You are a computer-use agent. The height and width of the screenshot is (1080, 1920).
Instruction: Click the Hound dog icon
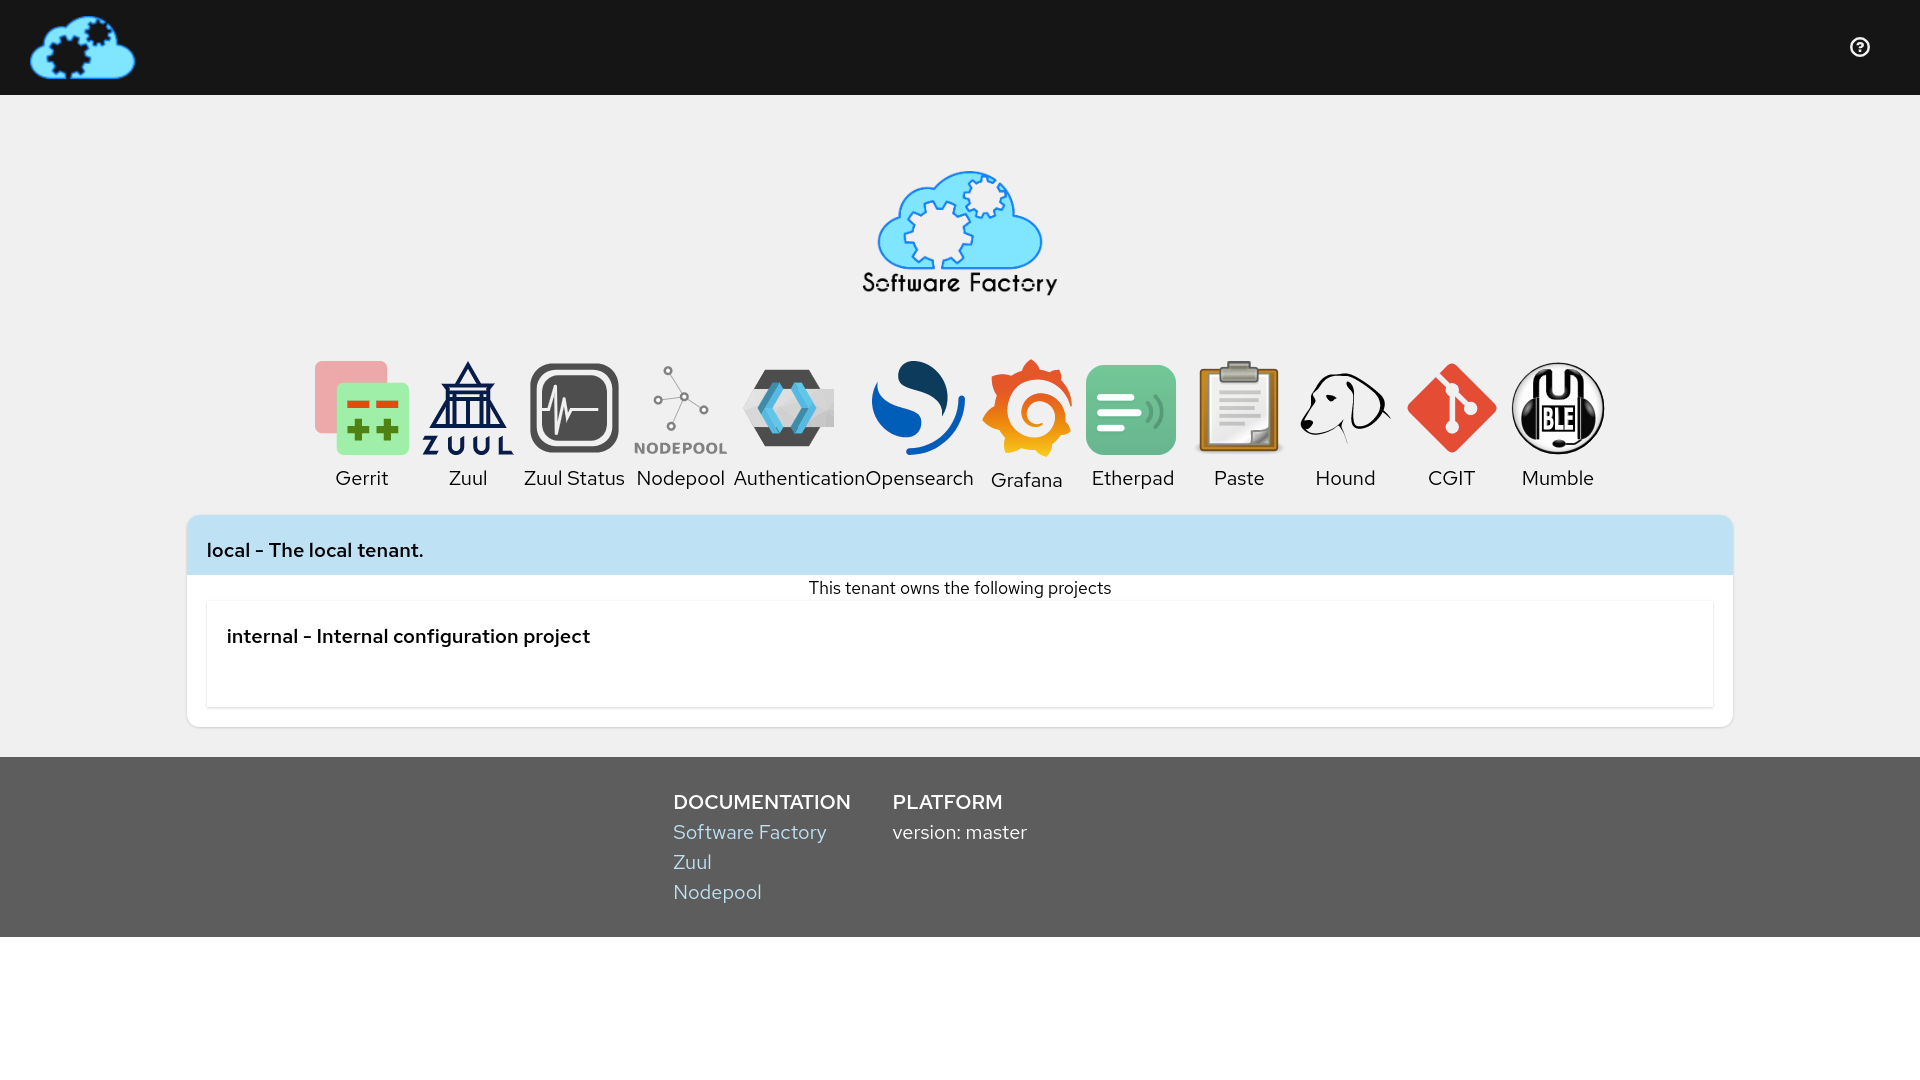pyautogui.click(x=1345, y=408)
